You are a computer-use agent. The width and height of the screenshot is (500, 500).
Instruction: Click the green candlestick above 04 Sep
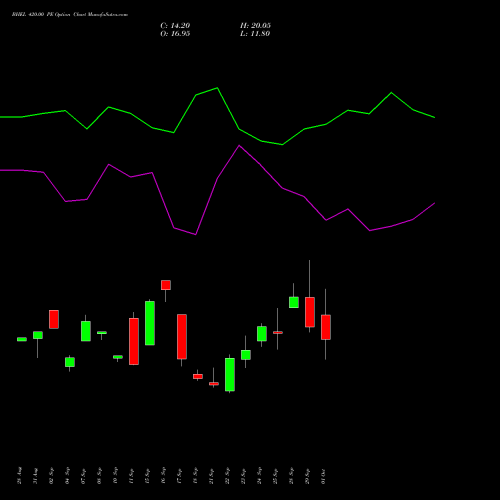click(70, 362)
